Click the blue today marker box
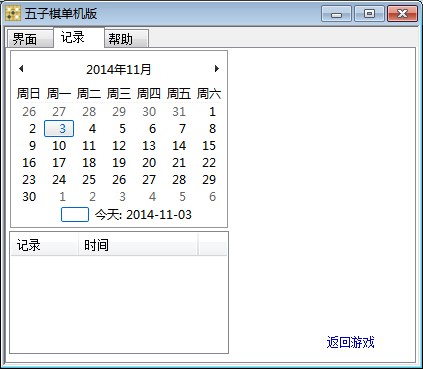This screenshot has height=369, width=423. point(75,214)
